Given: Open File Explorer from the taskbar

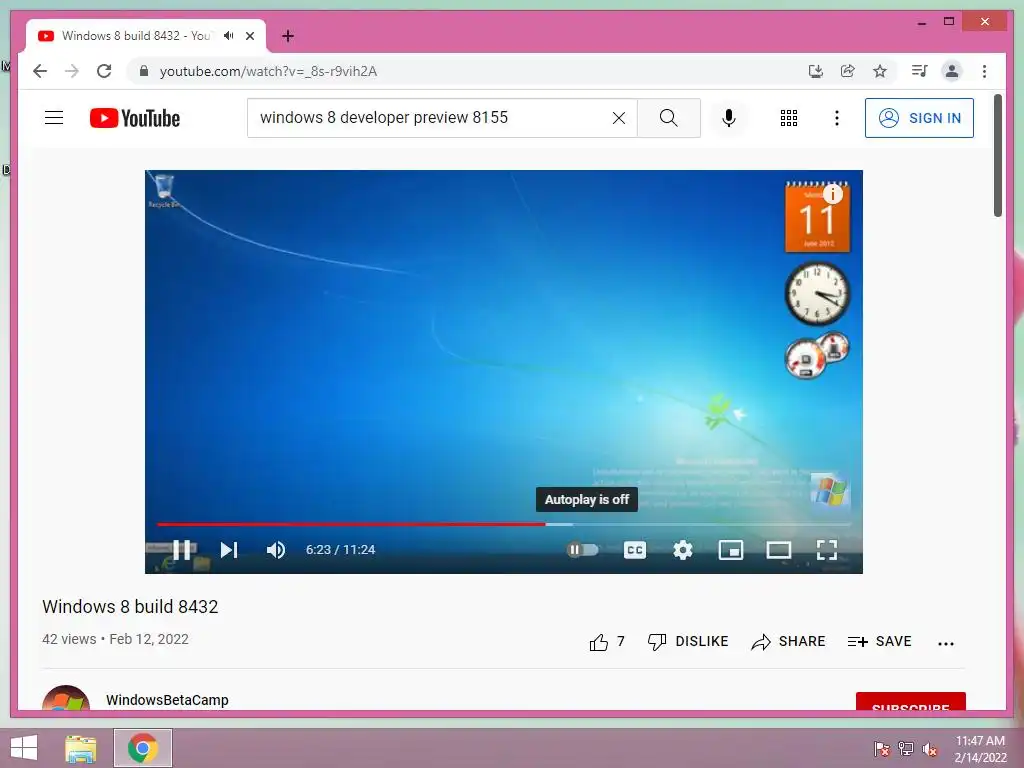Looking at the screenshot, I should coord(80,748).
